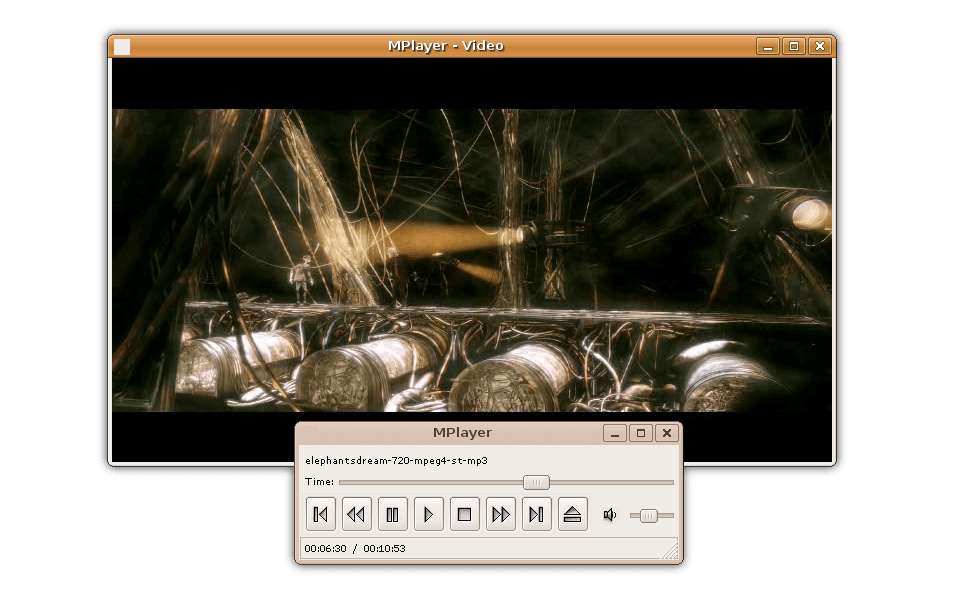The height and width of the screenshot is (600, 966).
Task: Open a file with the eject button
Action: [x=572, y=514]
